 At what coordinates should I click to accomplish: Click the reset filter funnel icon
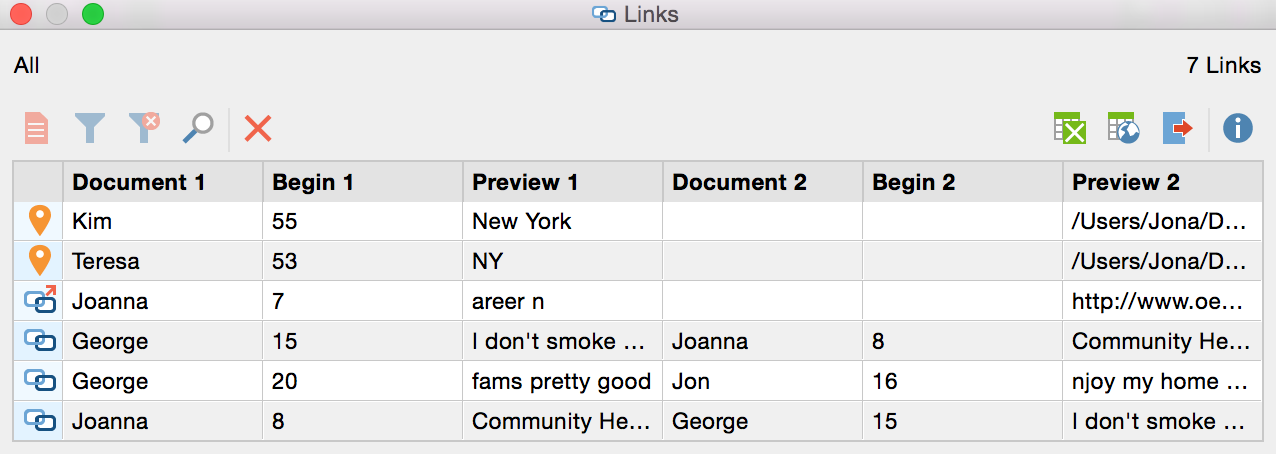pyautogui.click(x=144, y=128)
